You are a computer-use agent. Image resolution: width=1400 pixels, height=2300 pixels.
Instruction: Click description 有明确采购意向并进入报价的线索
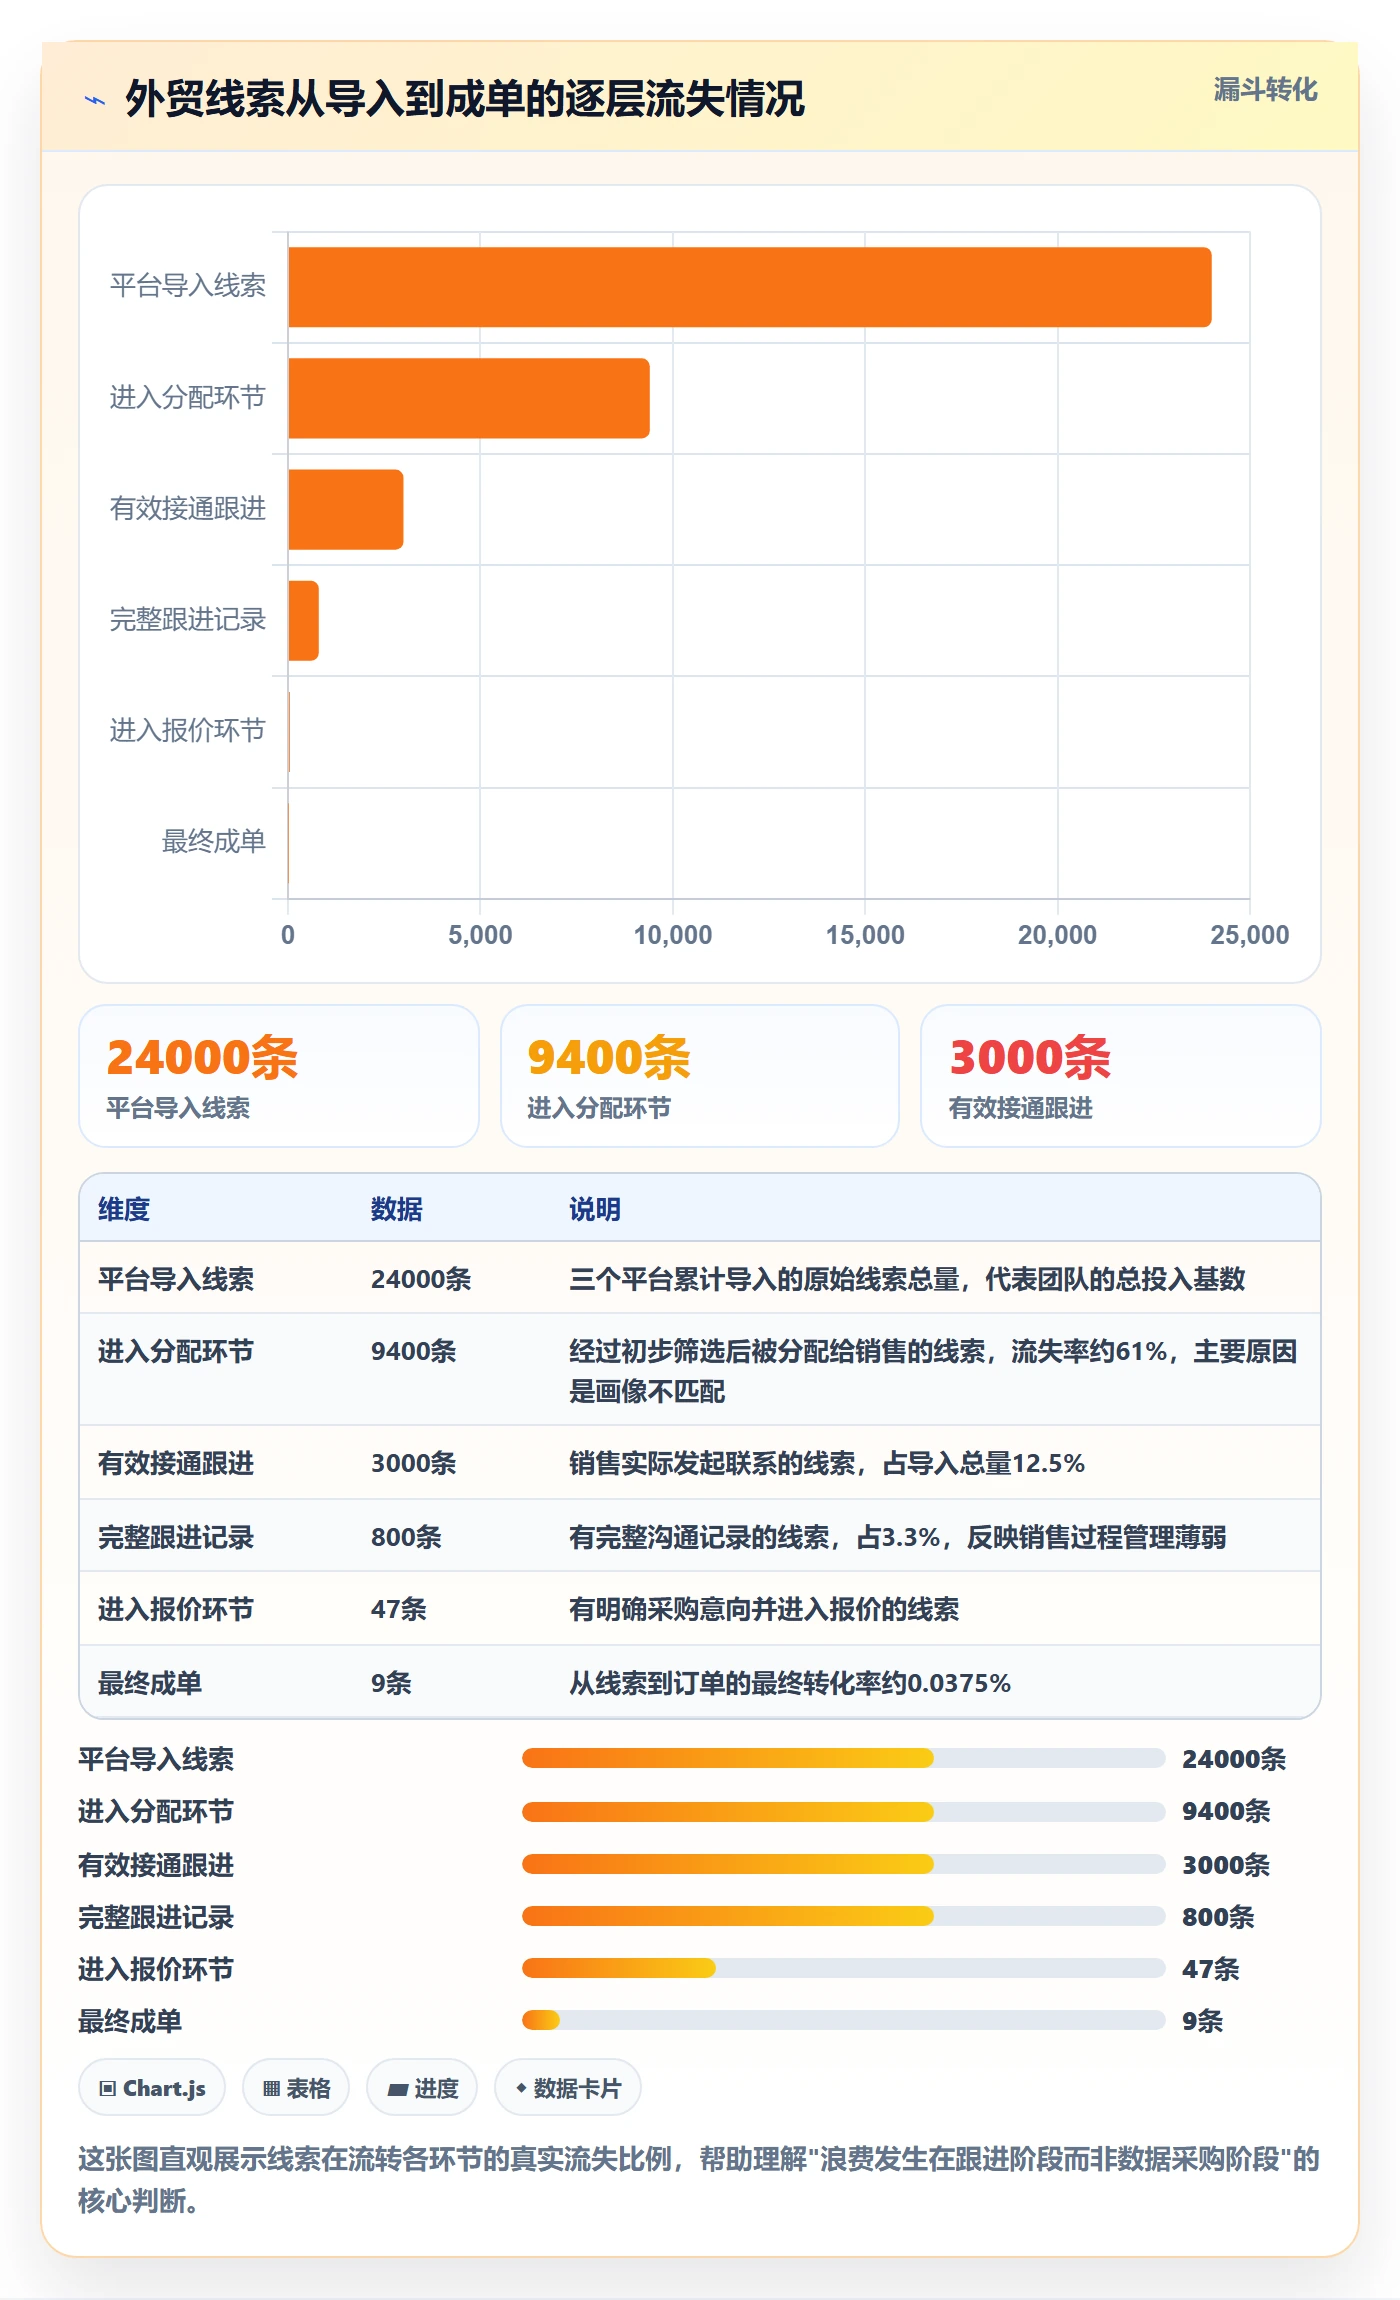pyautogui.click(x=764, y=1609)
